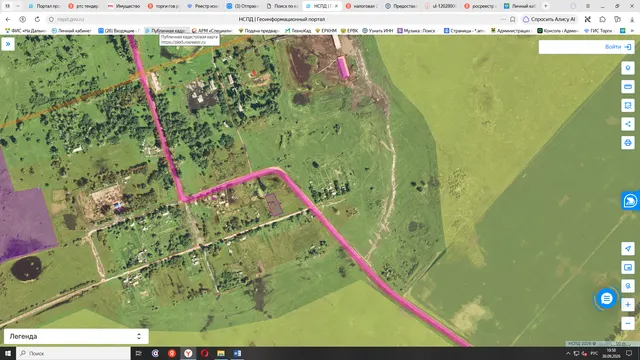640x360 pixels.
Task: Open a new browser tab
Action: [x=546, y=6]
